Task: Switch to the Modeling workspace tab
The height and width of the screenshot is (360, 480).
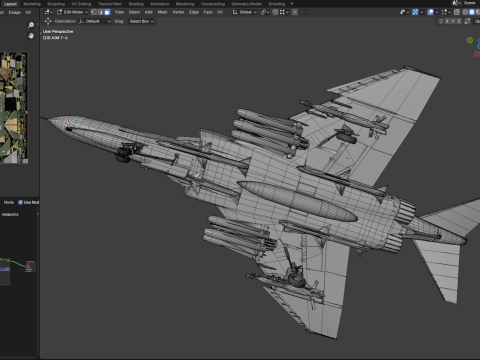Action: (x=32, y=4)
